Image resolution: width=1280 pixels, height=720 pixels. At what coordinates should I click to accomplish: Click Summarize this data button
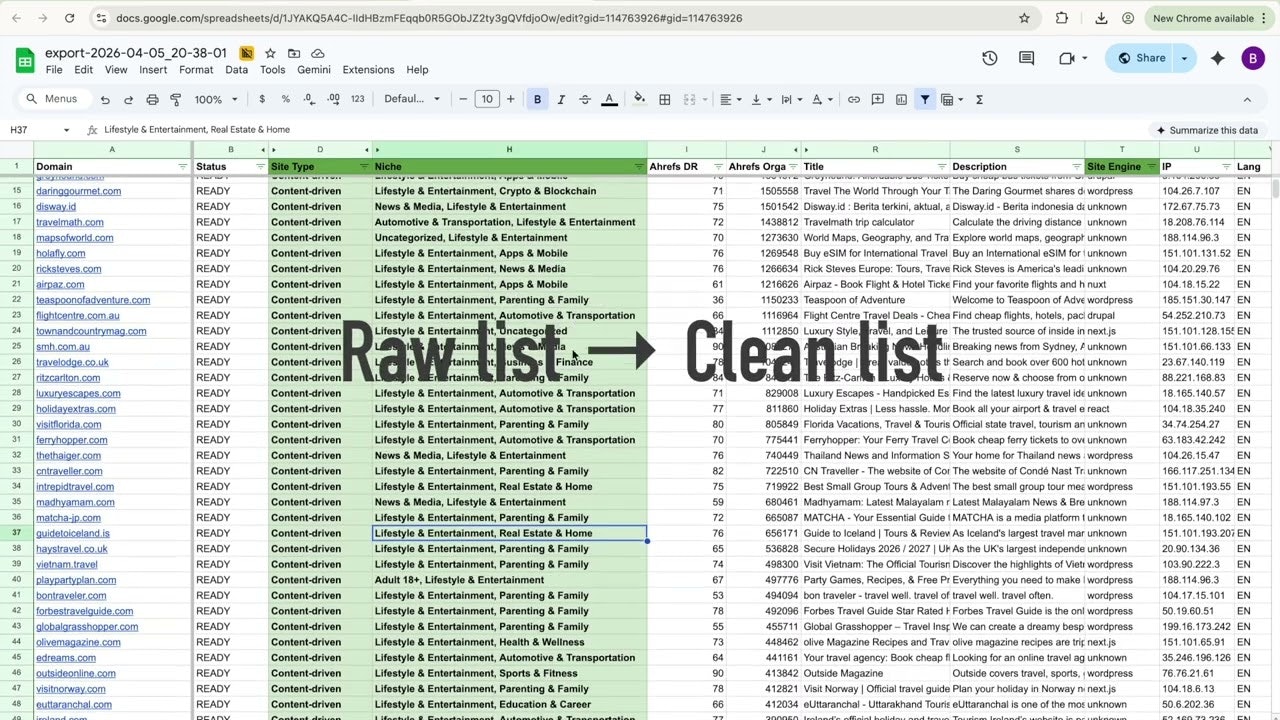point(1207,130)
